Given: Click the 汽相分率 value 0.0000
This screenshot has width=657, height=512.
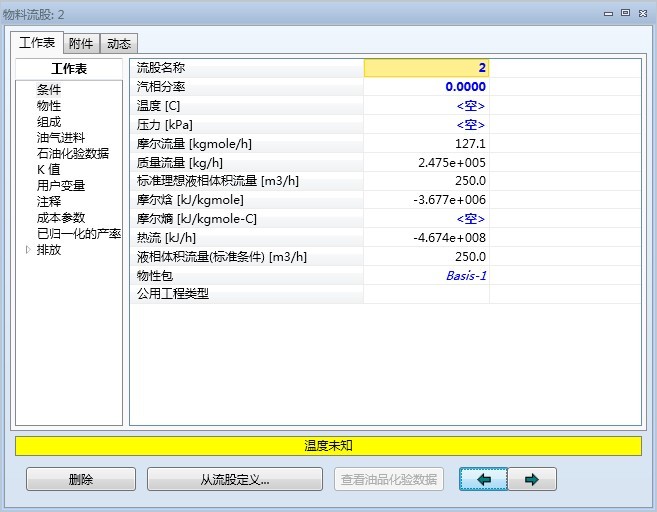Looking at the screenshot, I should click(426, 87).
